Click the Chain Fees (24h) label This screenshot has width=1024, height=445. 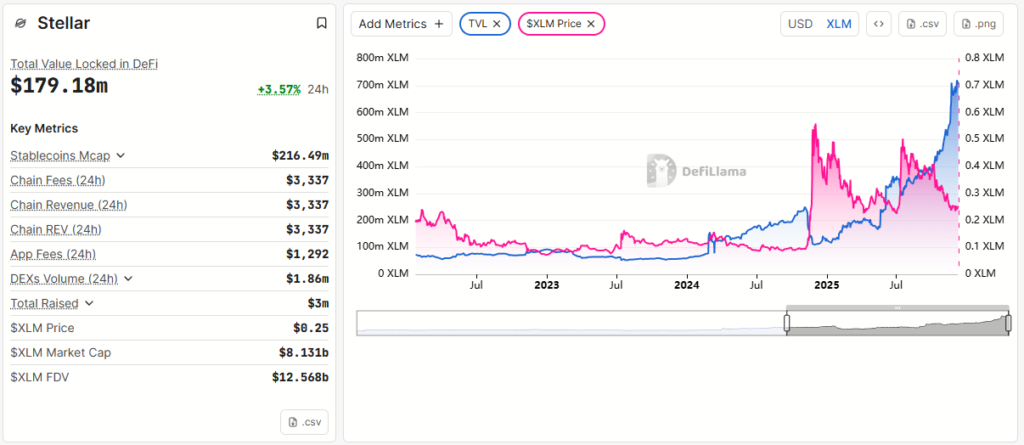[57, 180]
